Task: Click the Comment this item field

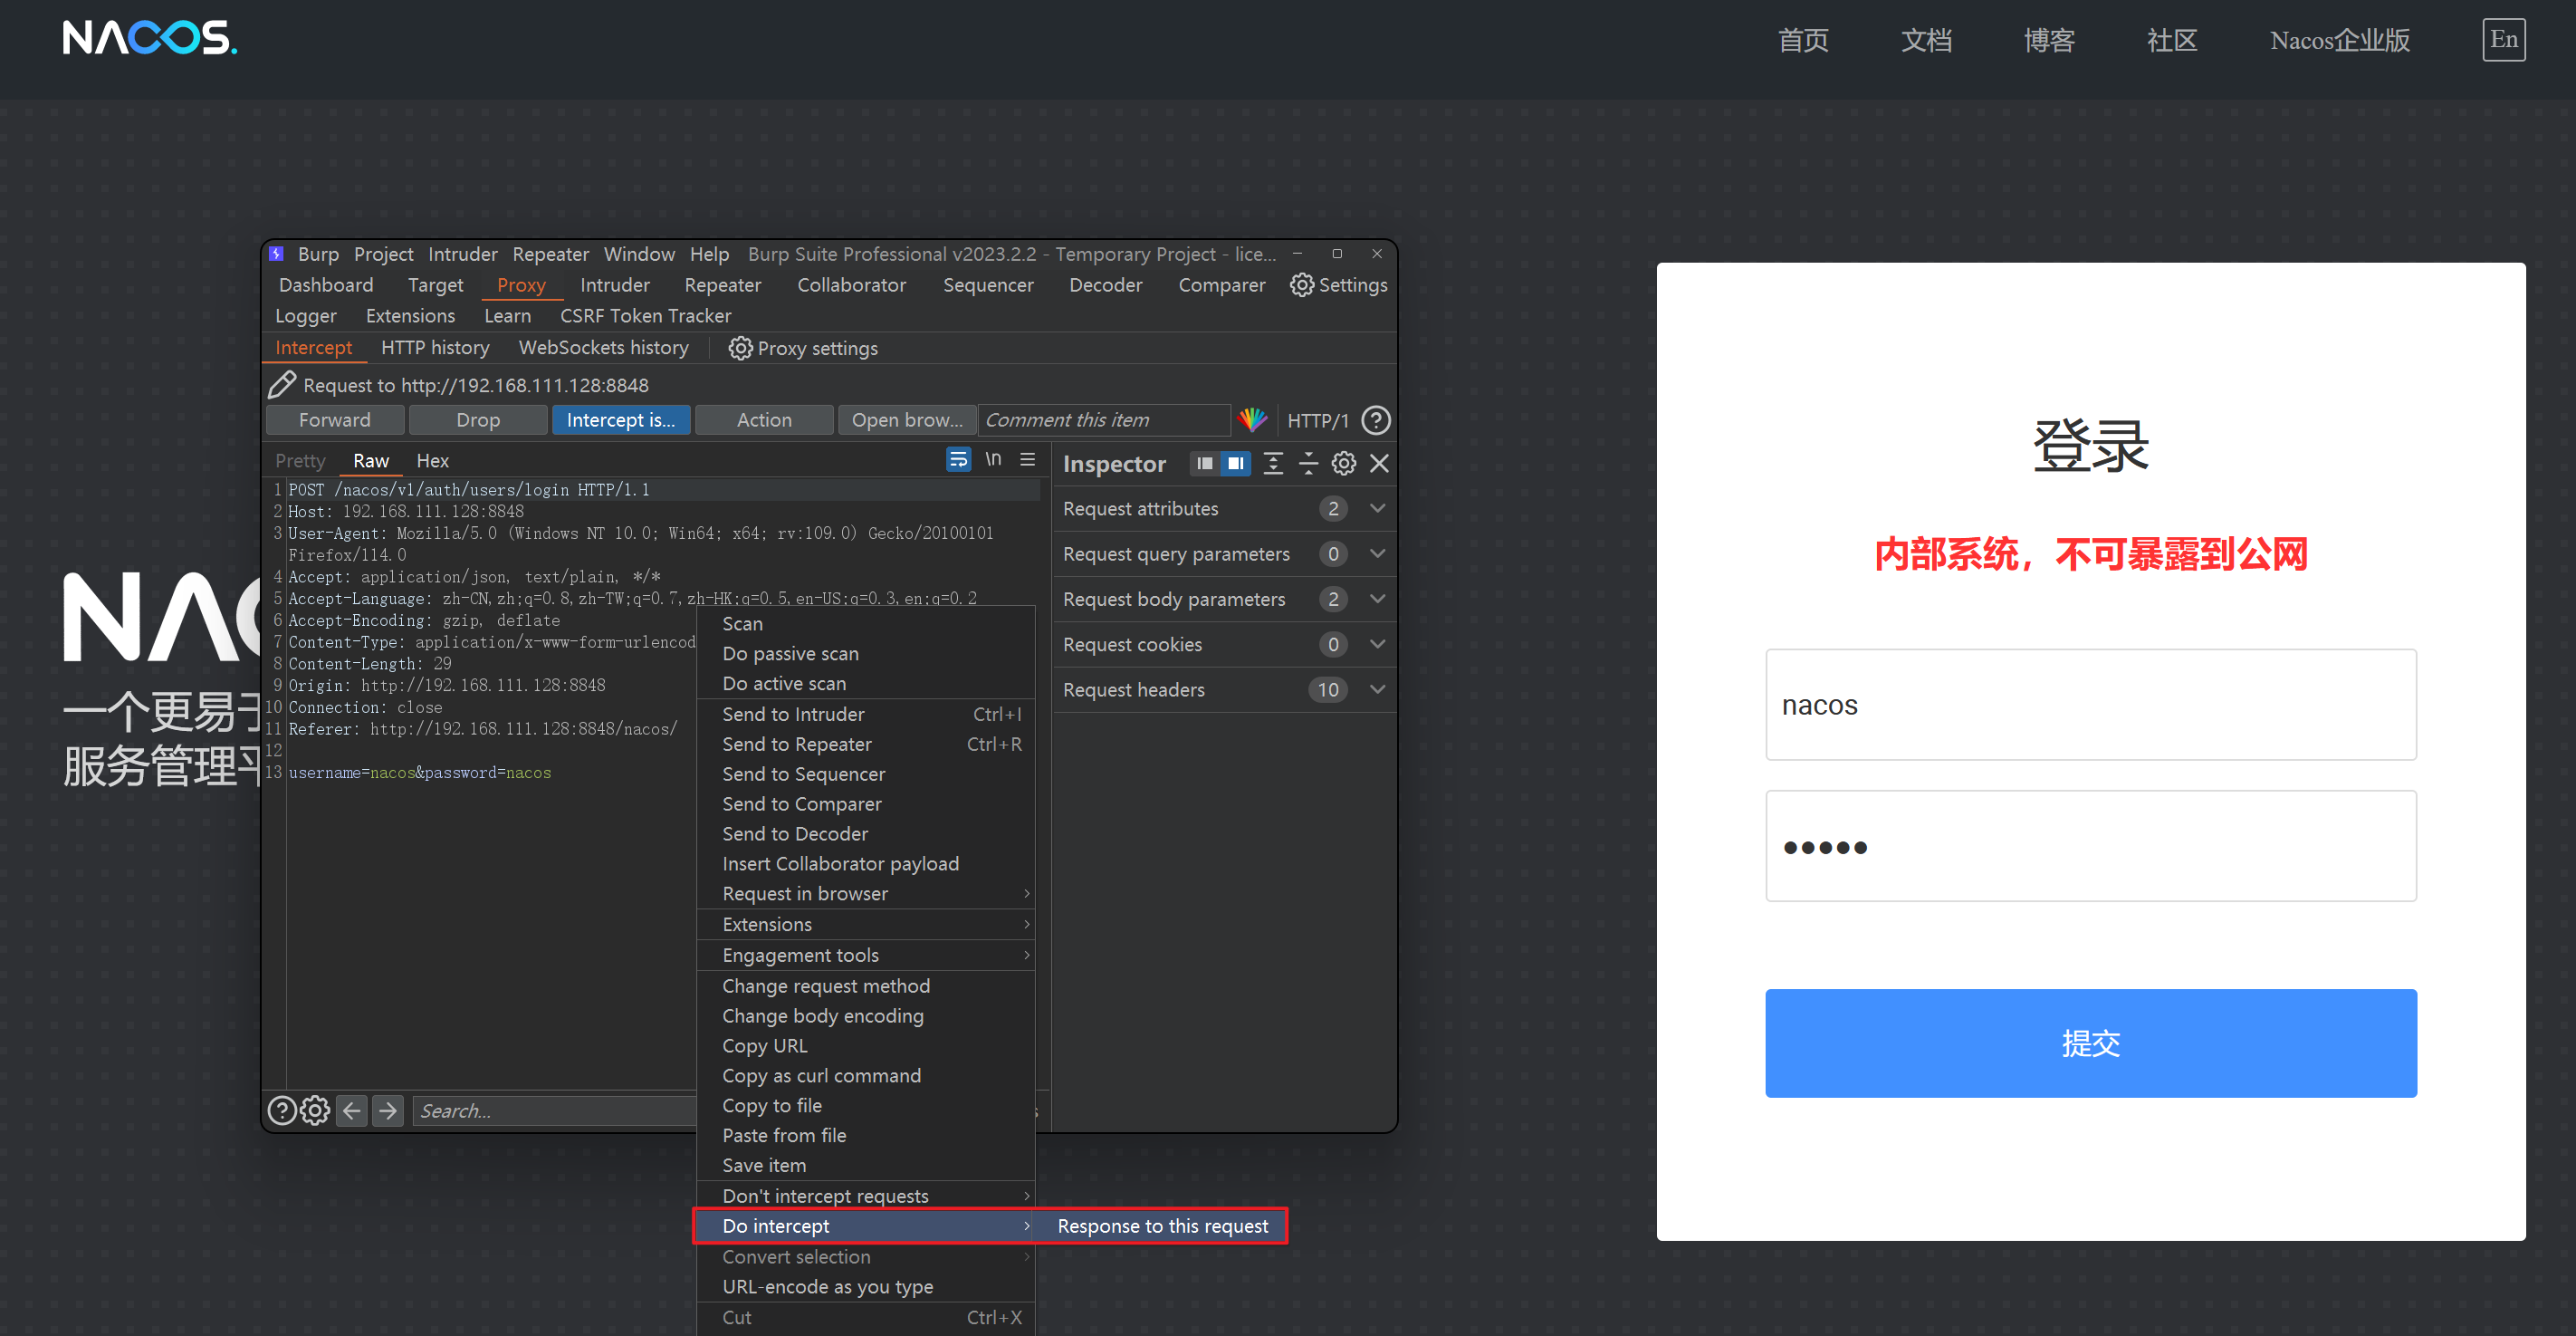Action: (x=1102, y=420)
